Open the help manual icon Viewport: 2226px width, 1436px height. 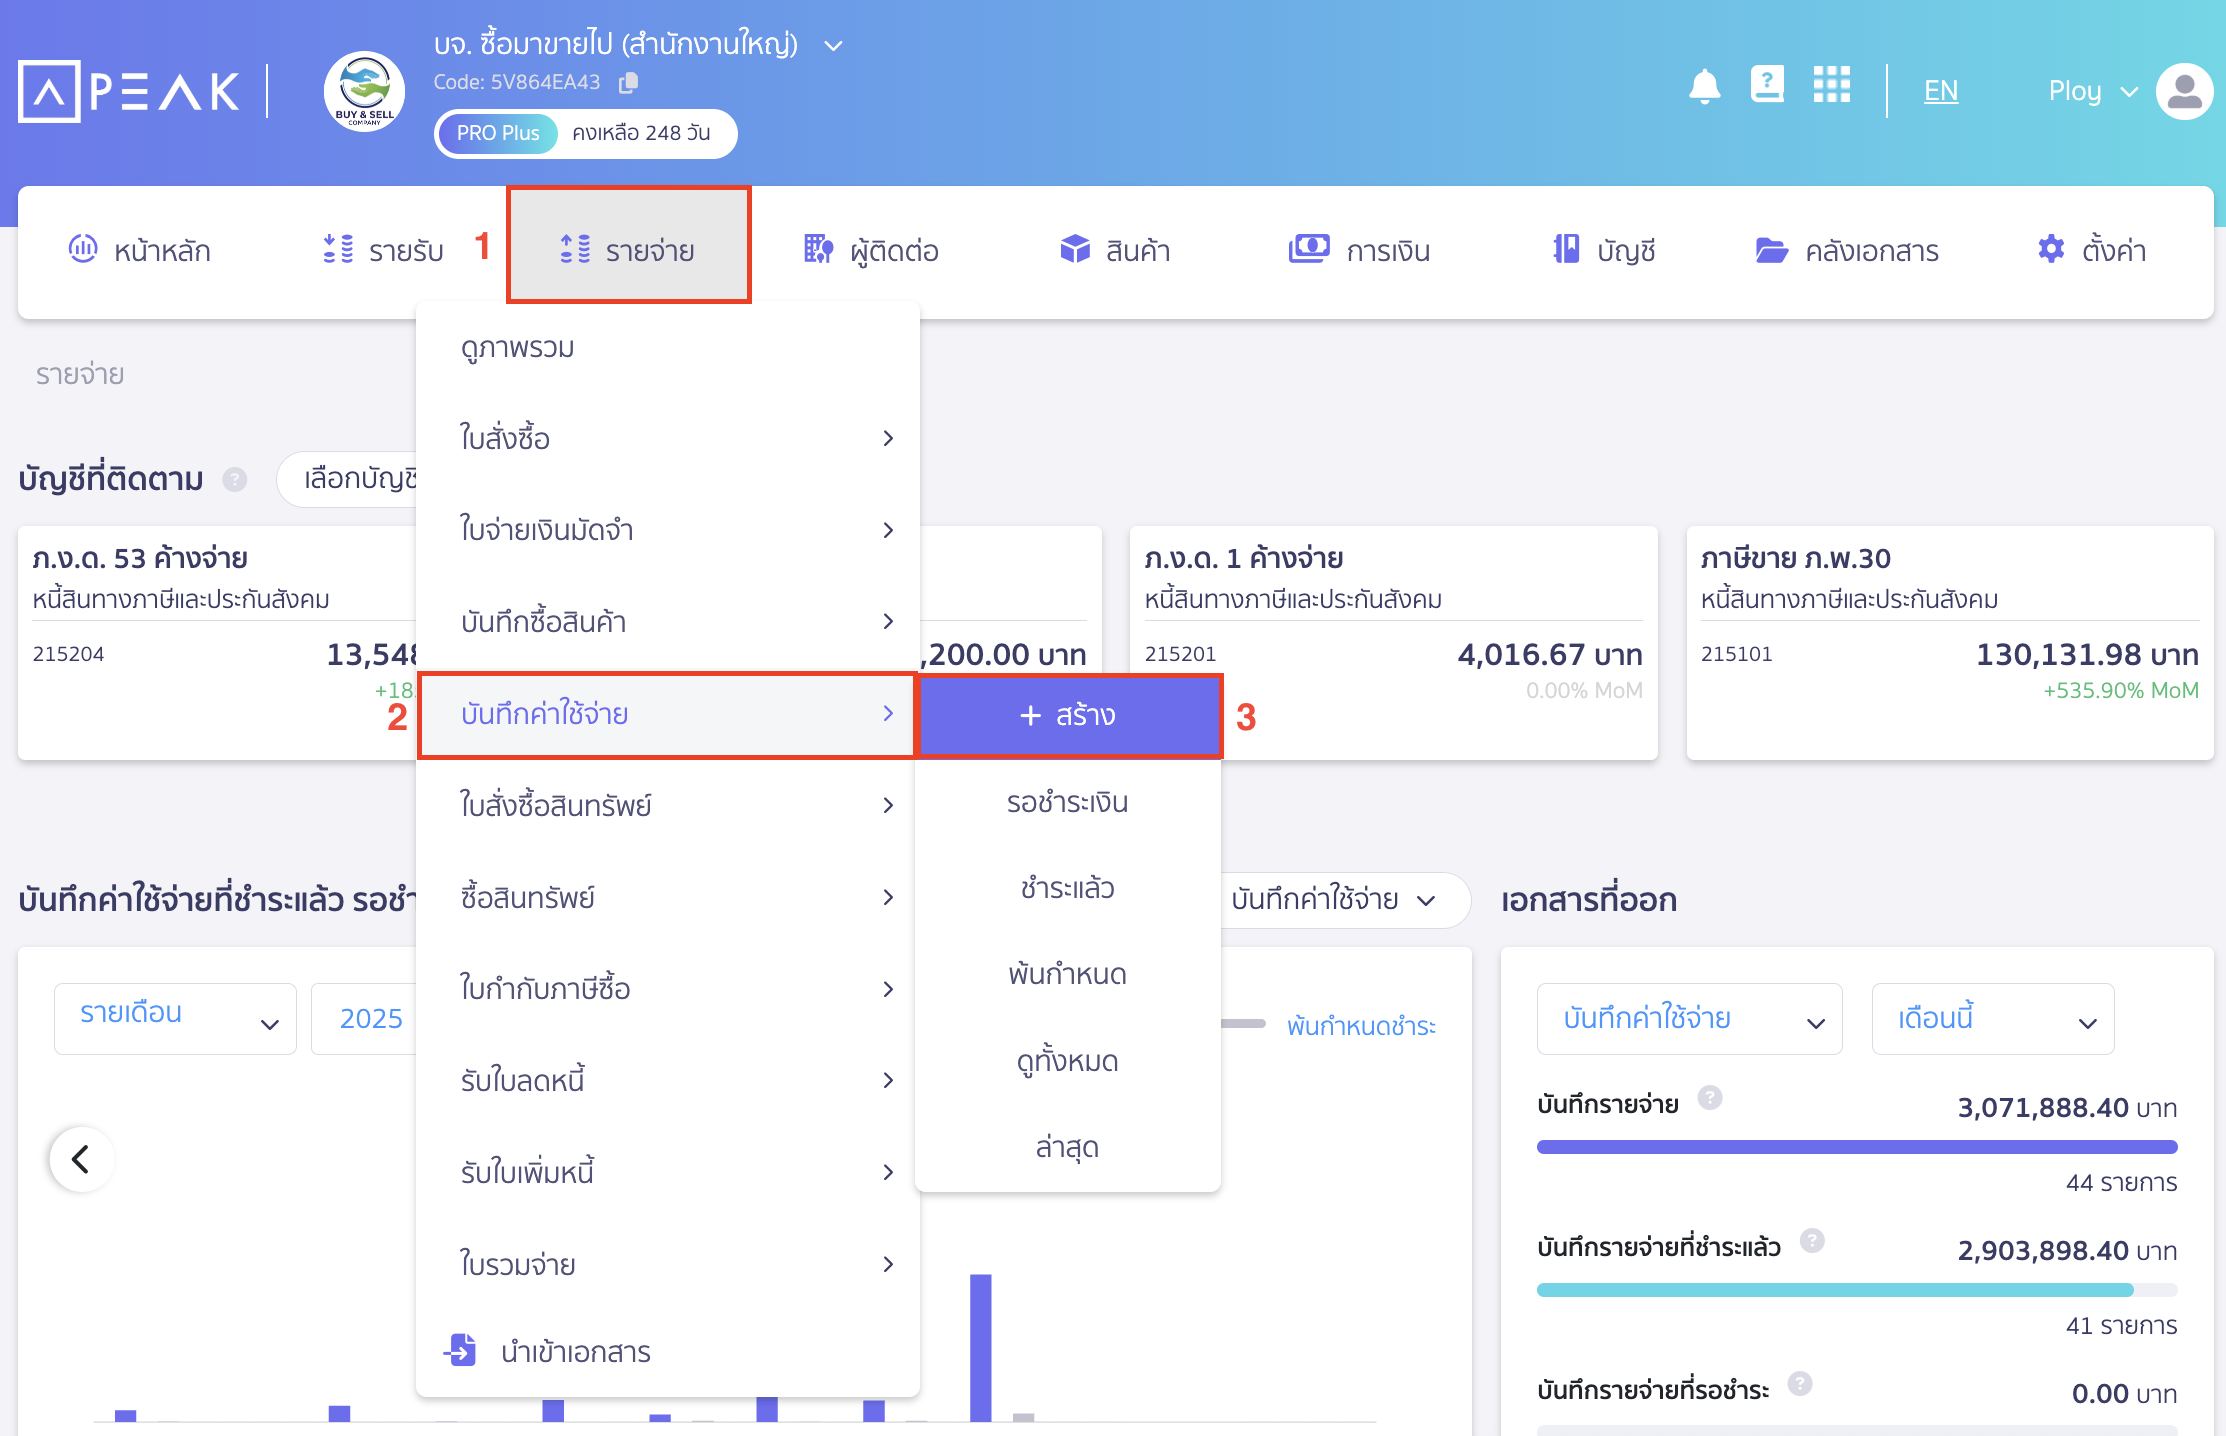coord(1767,85)
